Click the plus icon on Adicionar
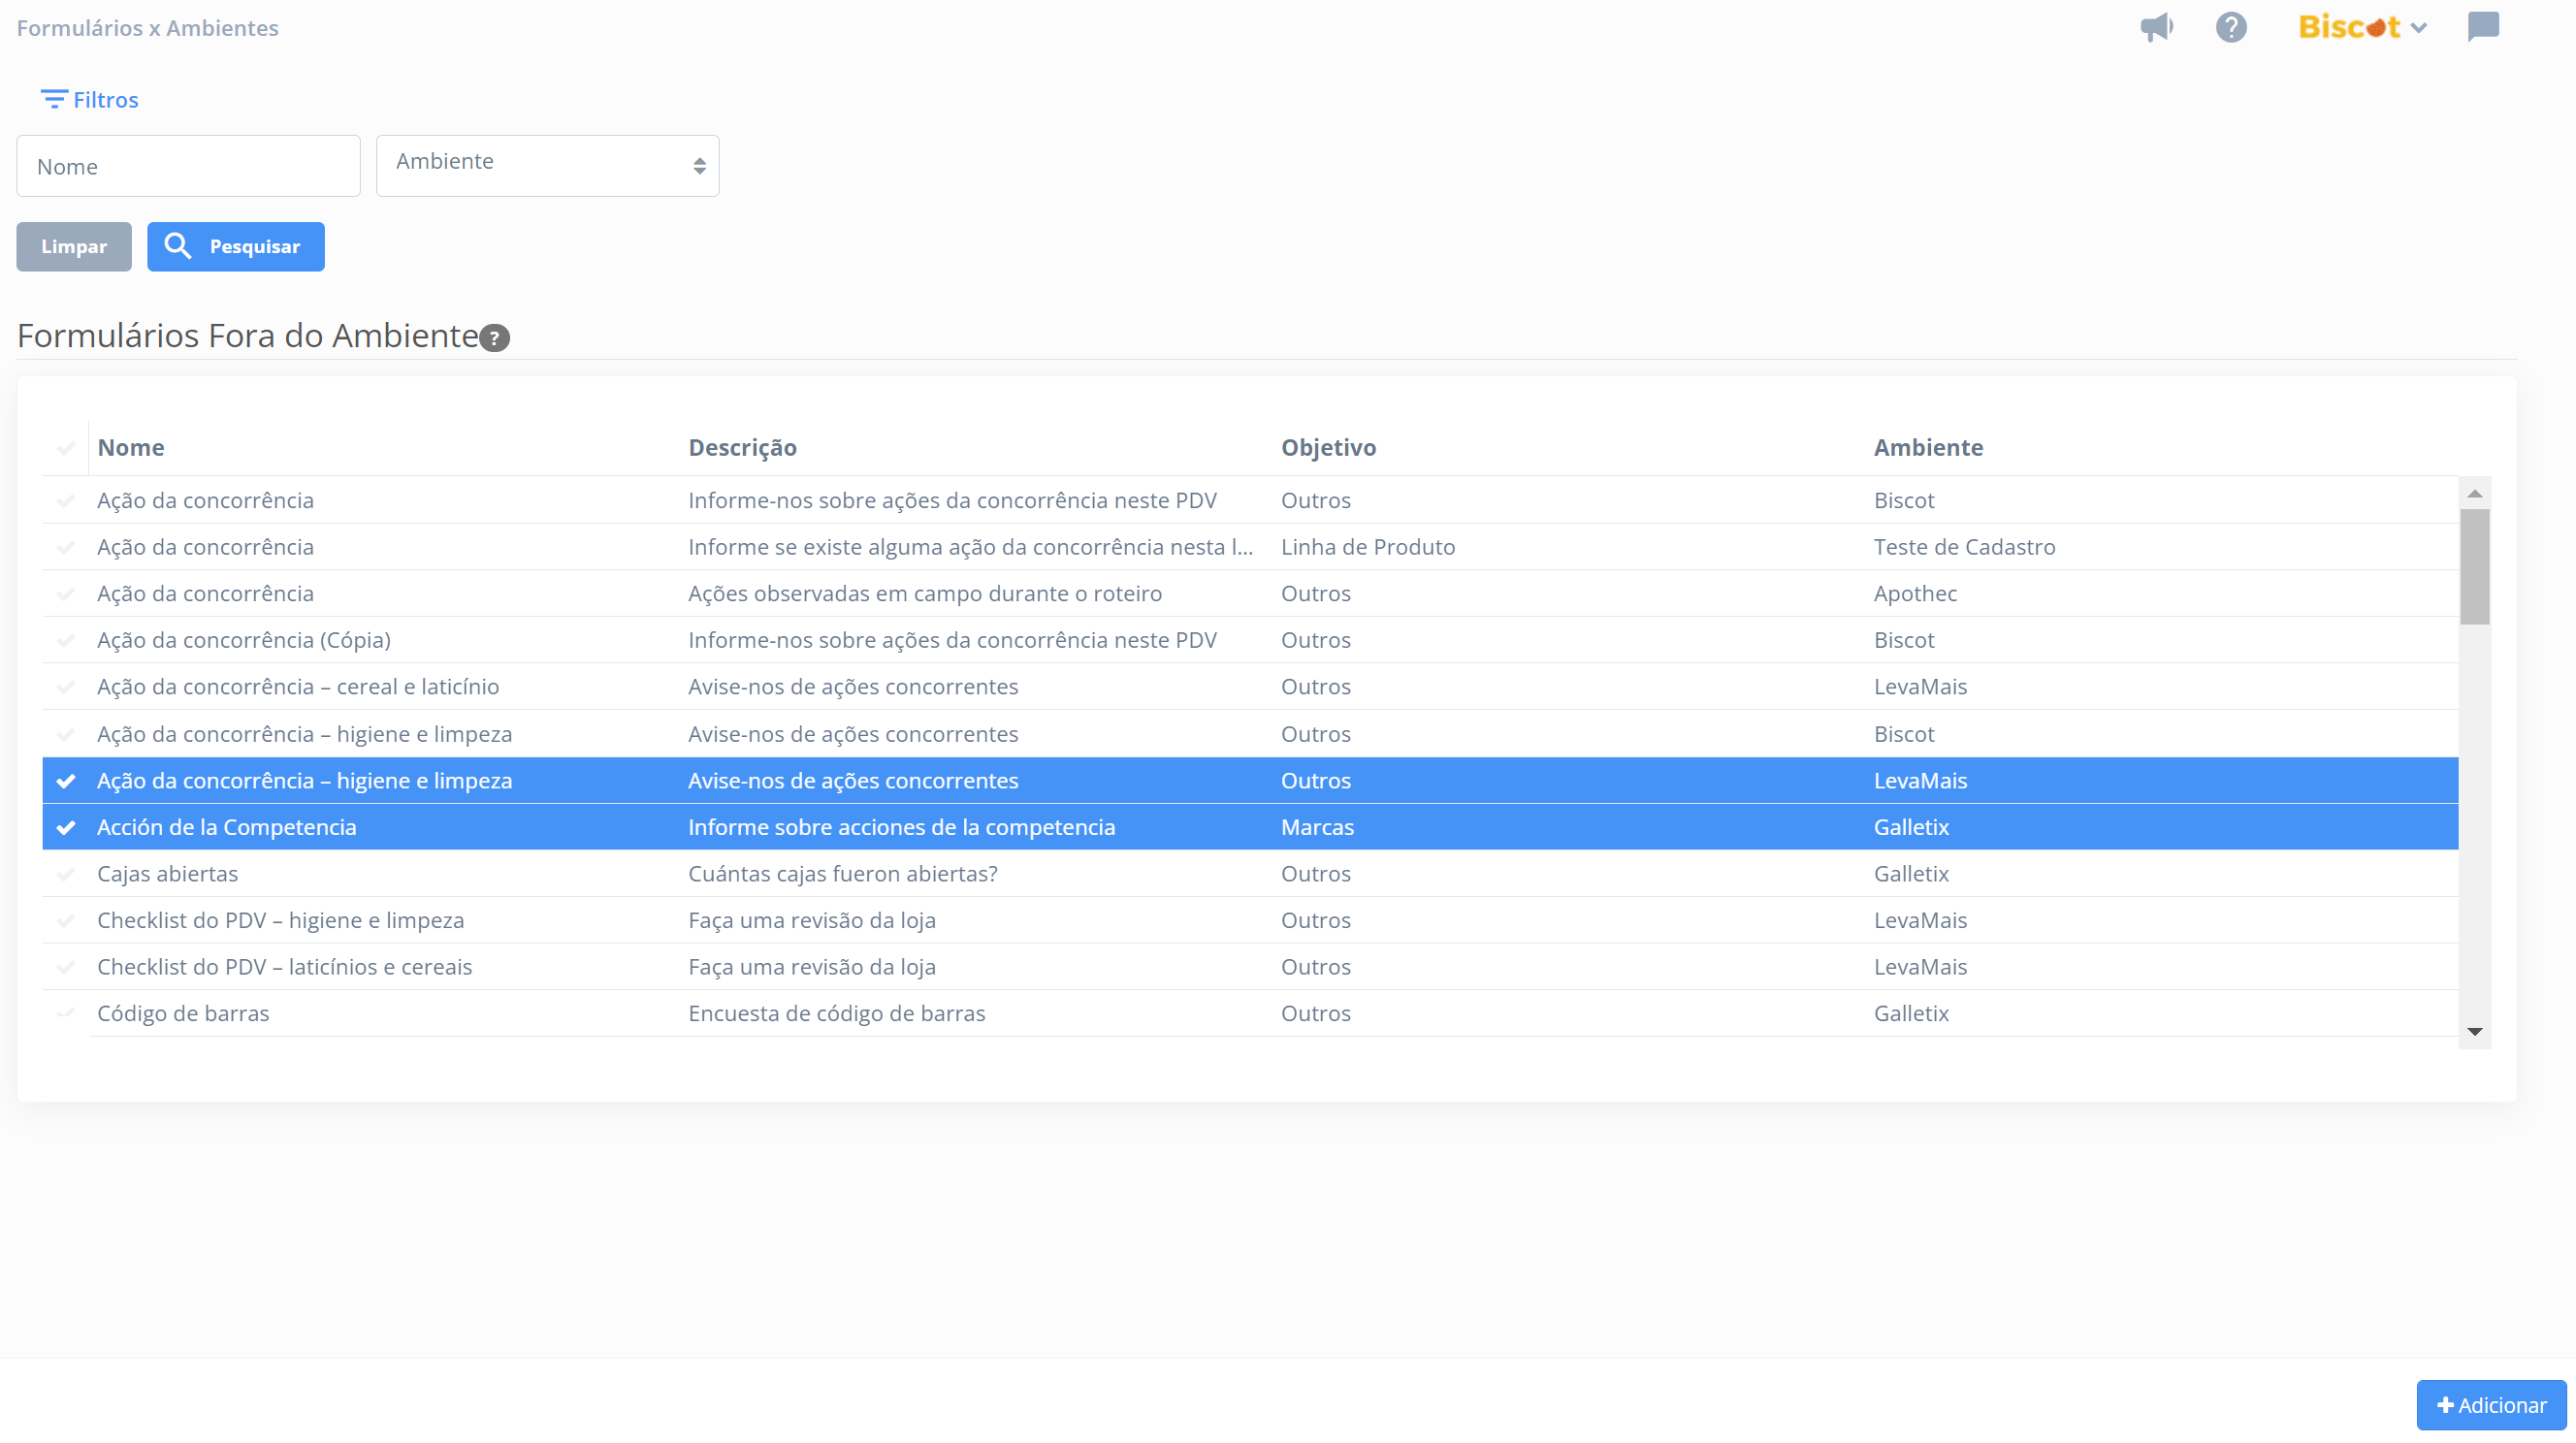Viewport: 2576px width, 1443px height. (x=2446, y=1405)
